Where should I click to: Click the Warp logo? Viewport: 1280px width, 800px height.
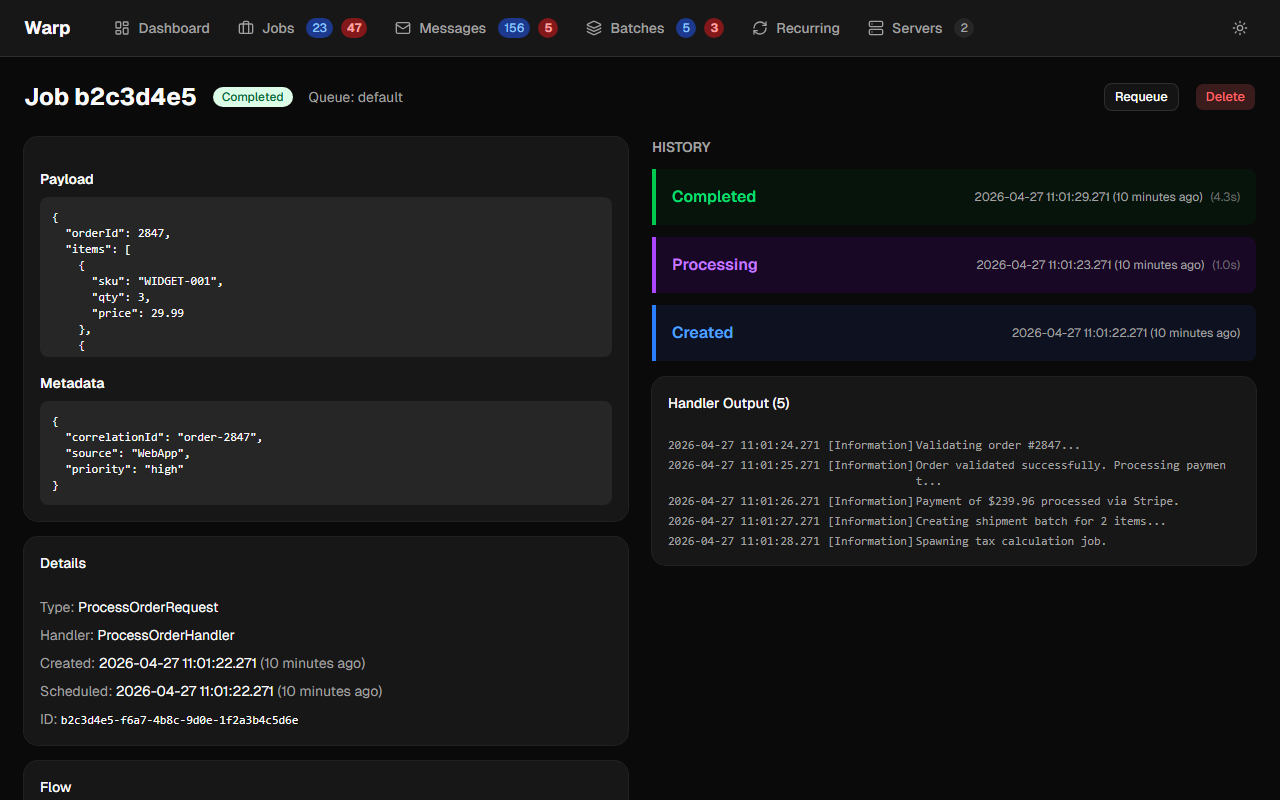(x=47, y=28)
